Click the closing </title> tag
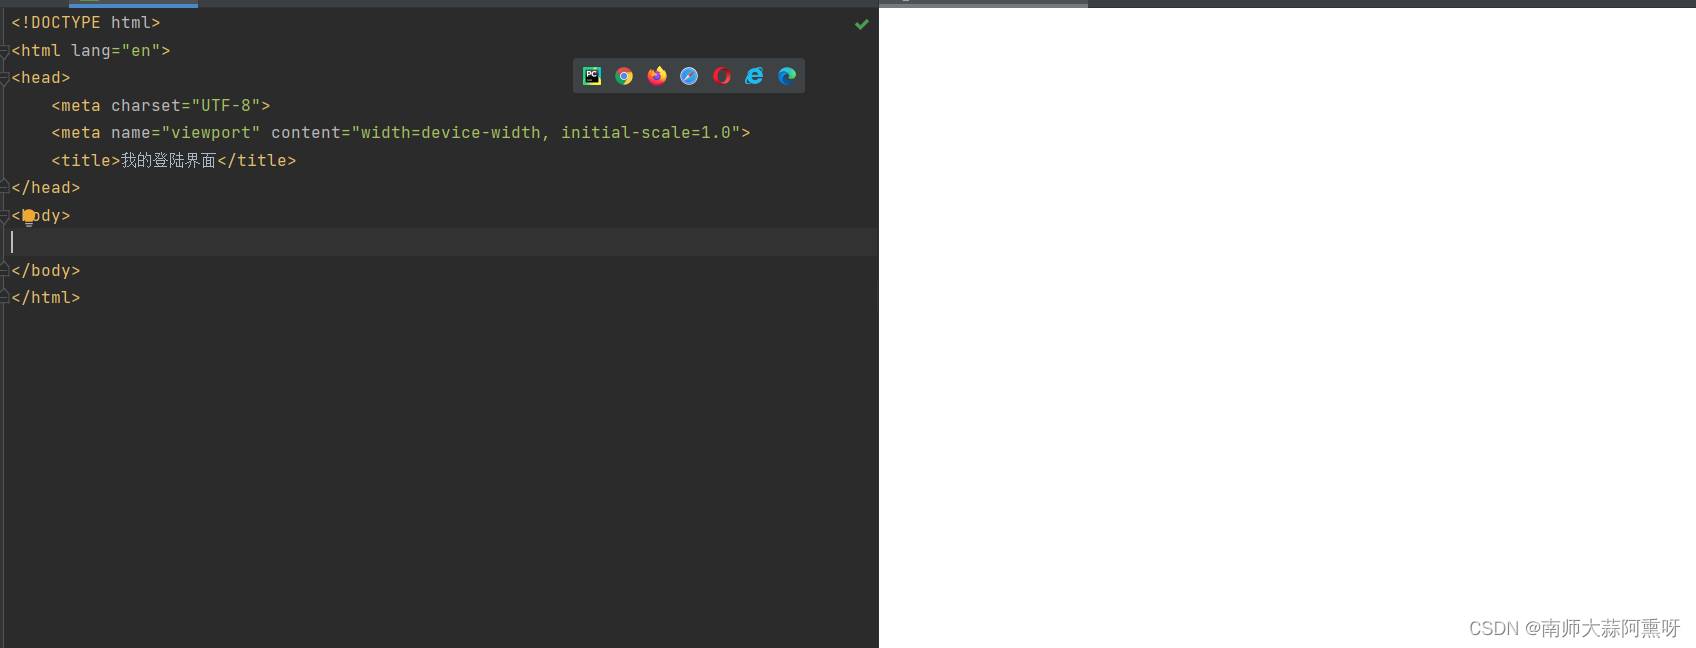Image resolution: width=1696 pixels, height=648 pixels. pos(257,160)
